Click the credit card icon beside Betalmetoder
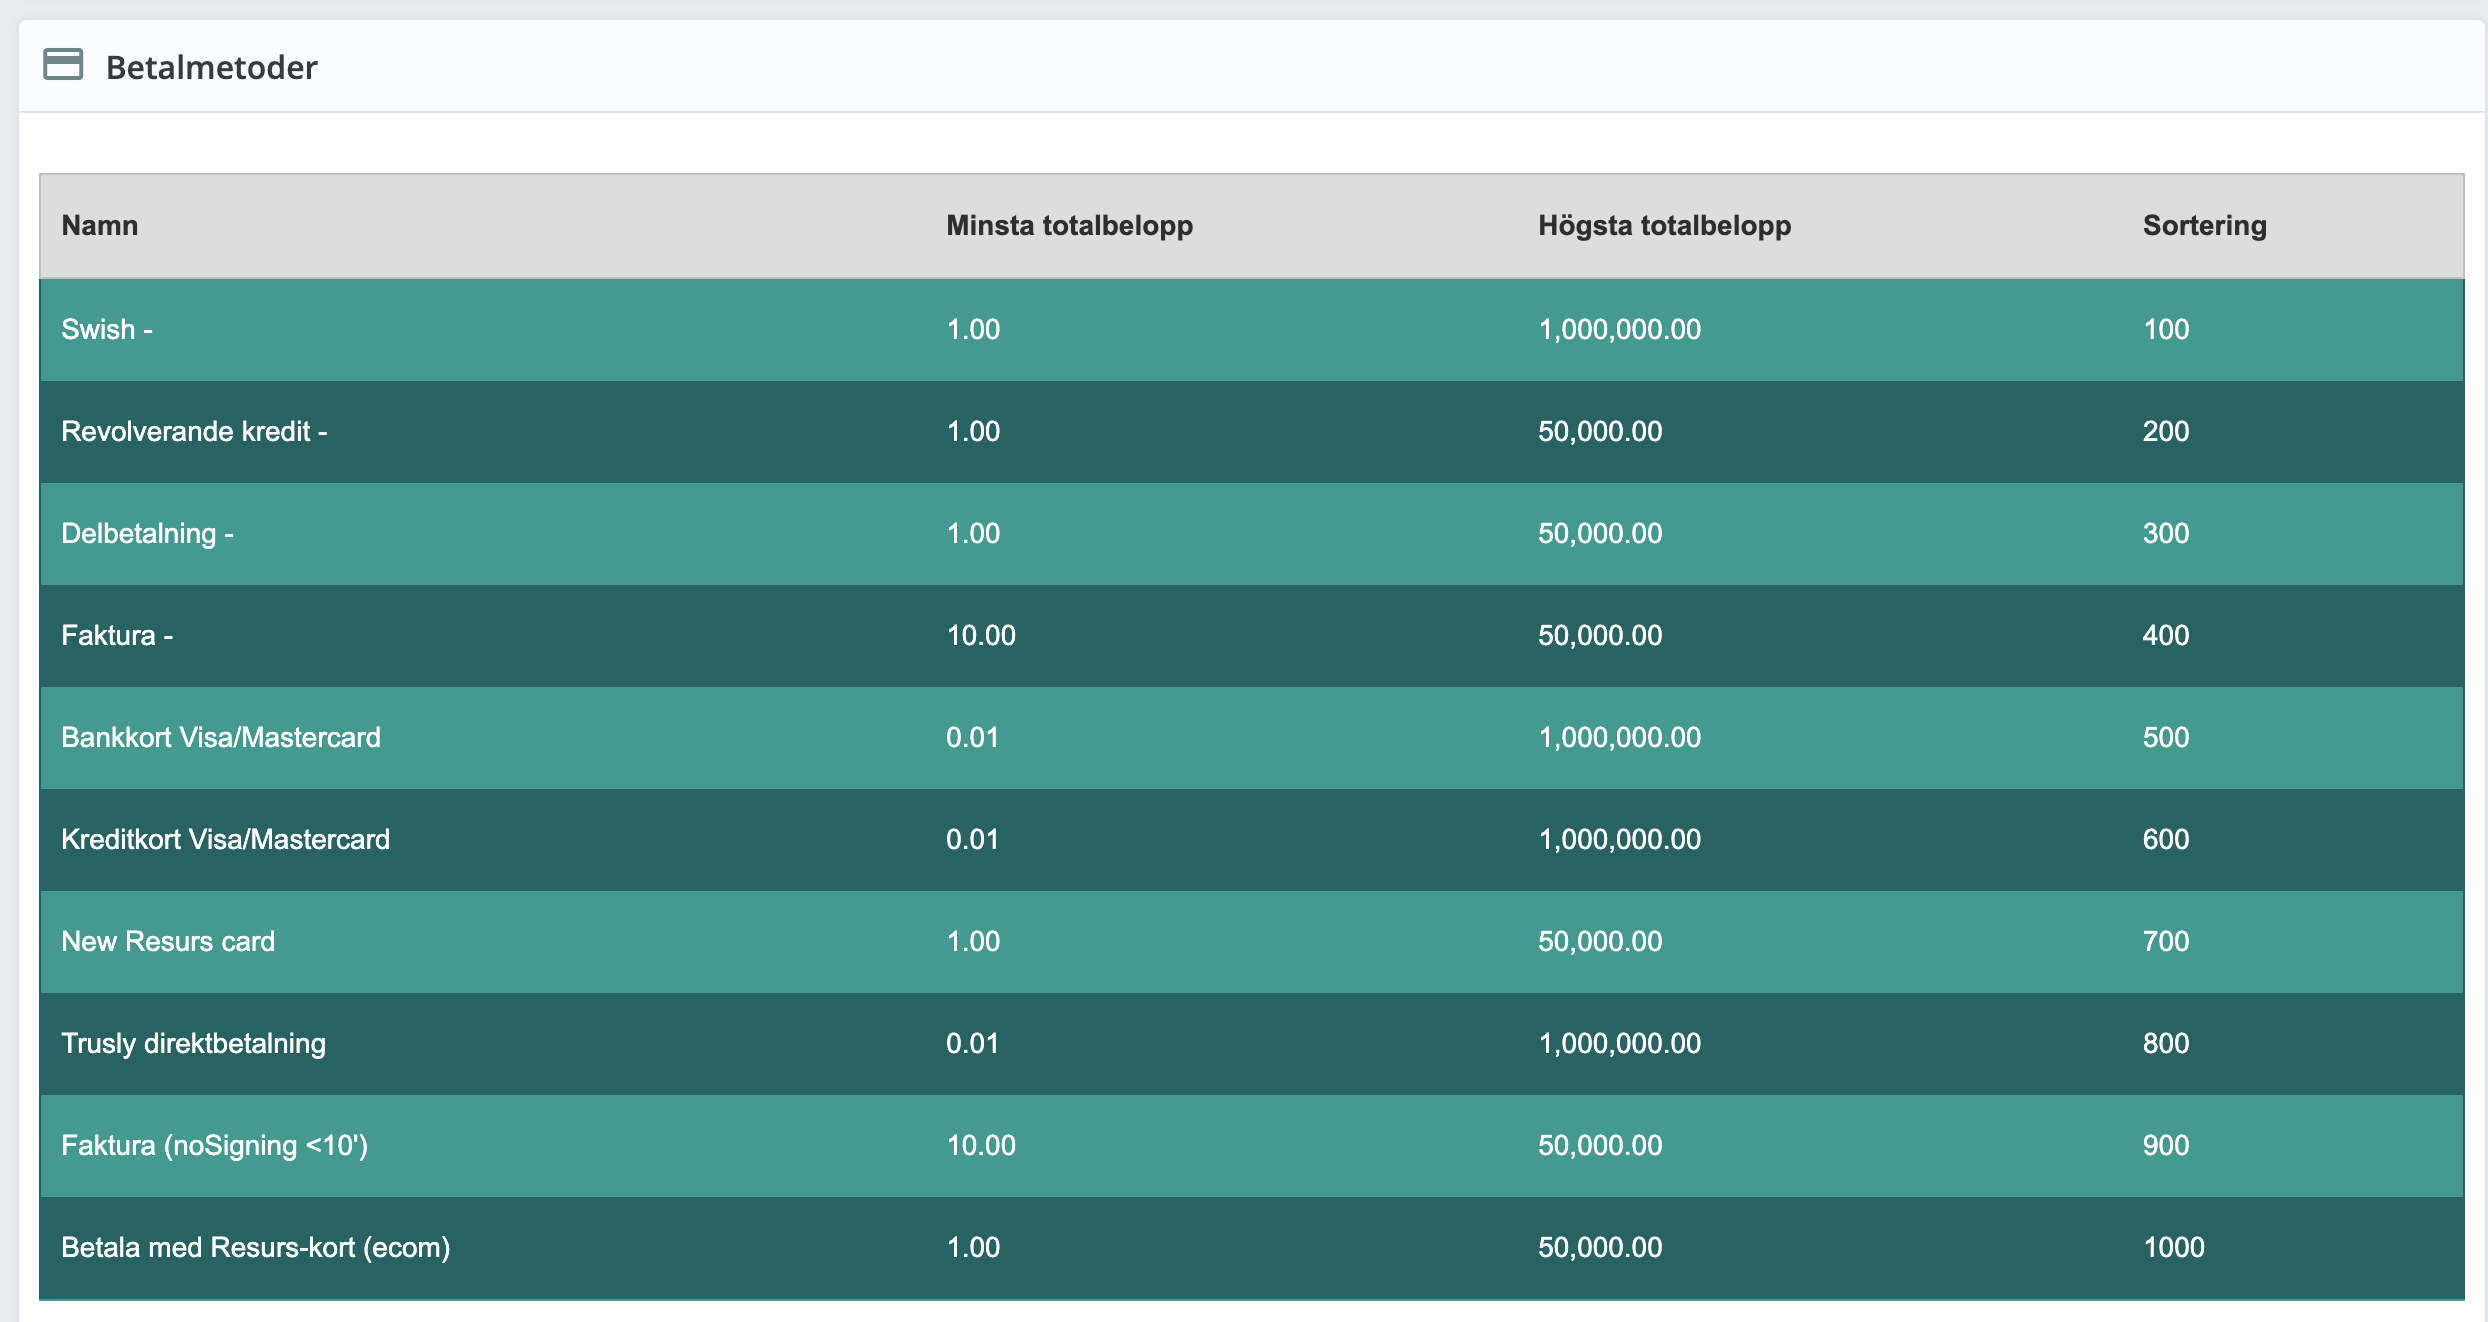The width and height of the screenshot is (2488, 1322). click(63, 65)
